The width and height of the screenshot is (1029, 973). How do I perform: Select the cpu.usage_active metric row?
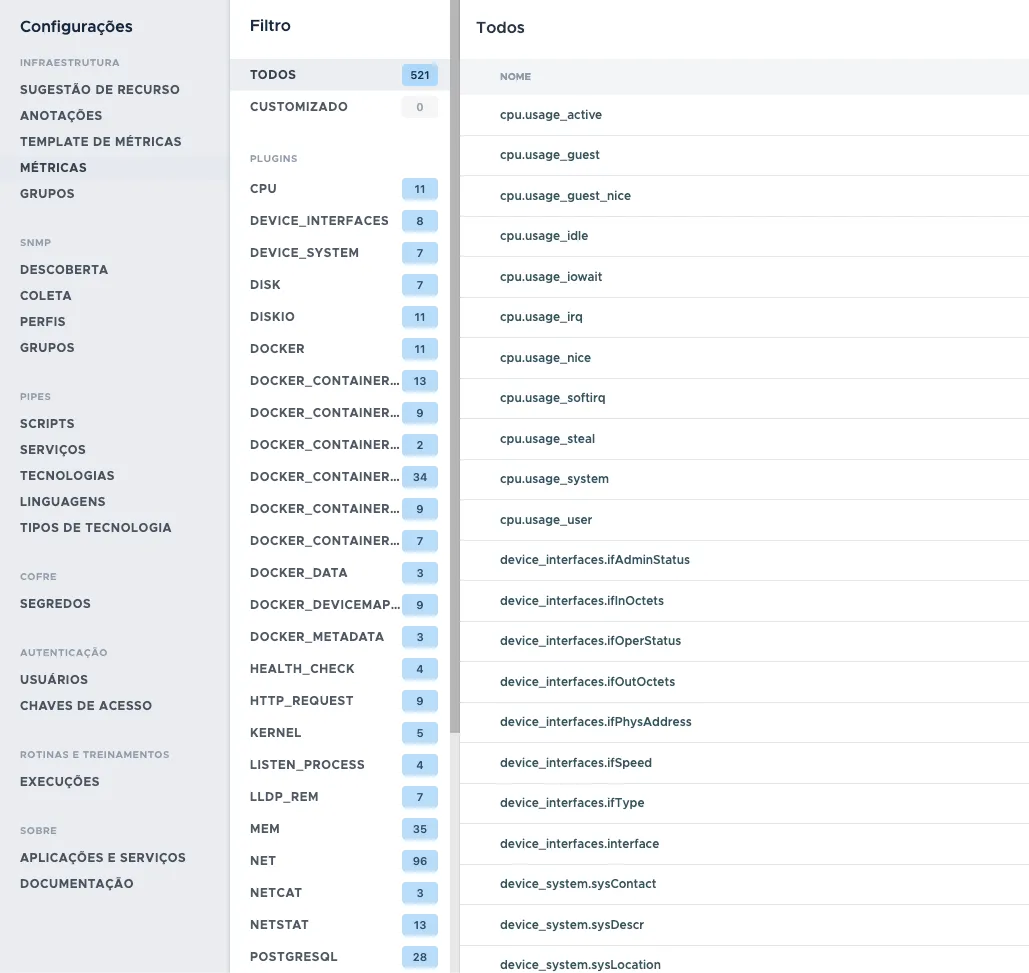[x=744, y=115]
